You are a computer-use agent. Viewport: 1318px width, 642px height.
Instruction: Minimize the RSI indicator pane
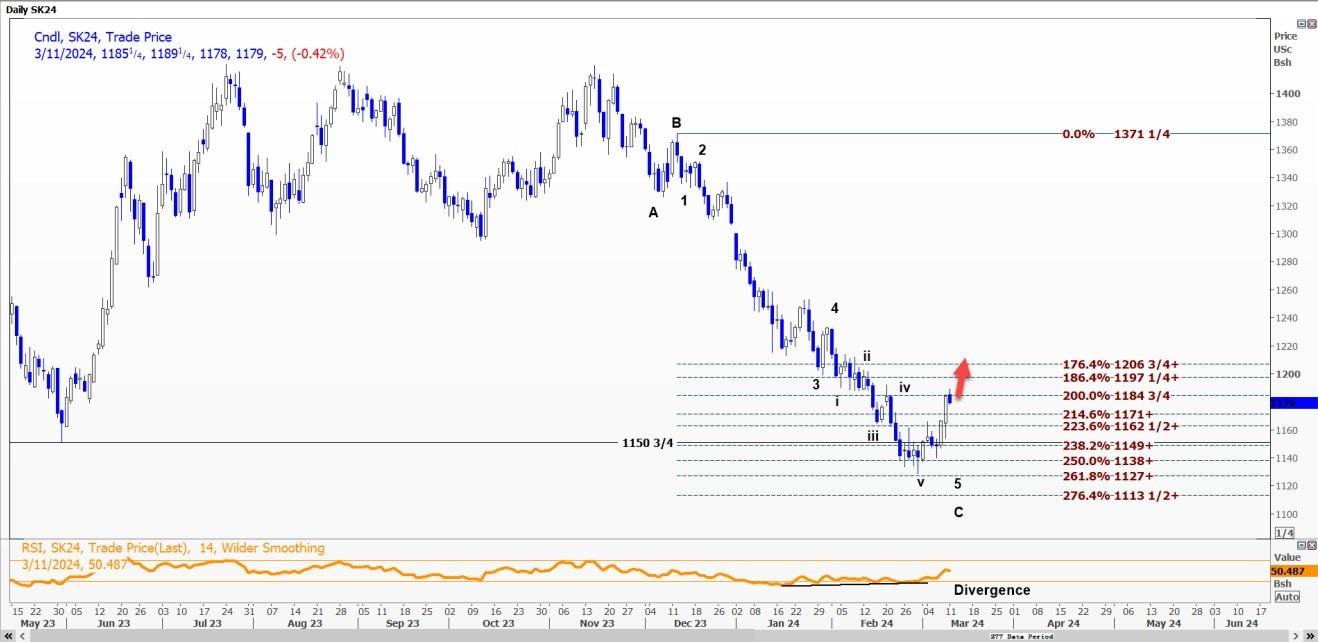1302,544
